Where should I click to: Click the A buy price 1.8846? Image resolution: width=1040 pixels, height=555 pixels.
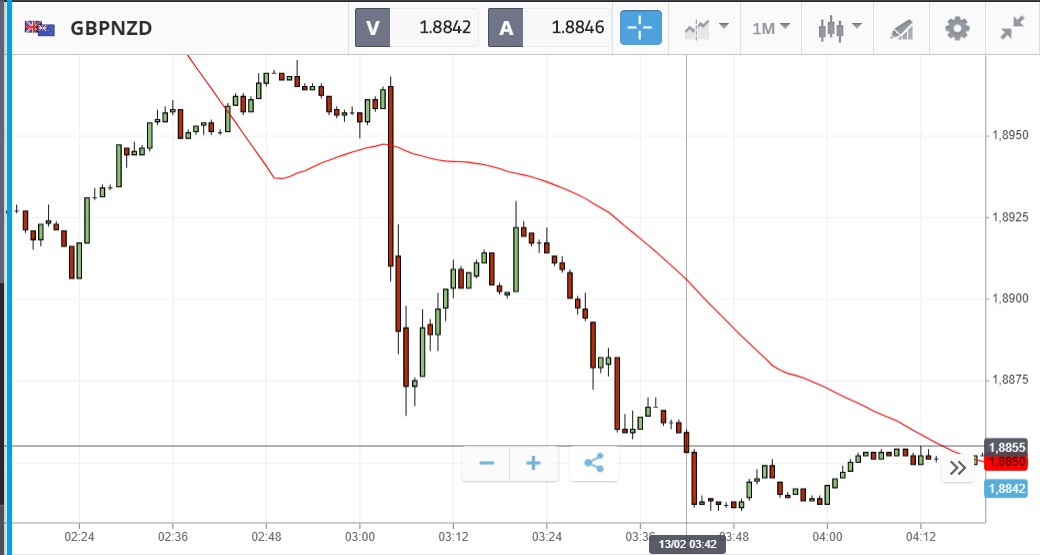click(x=550, y=28)
